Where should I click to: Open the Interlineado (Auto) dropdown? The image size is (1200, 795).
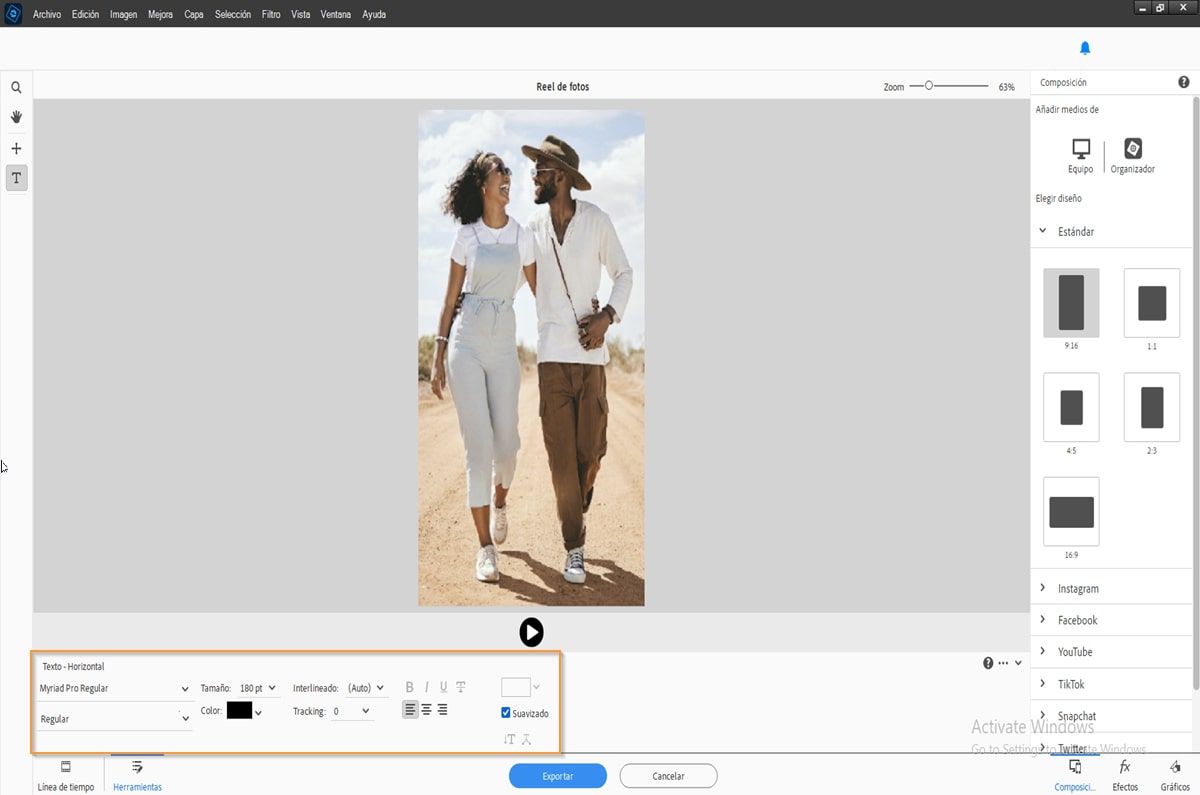[x=366, y=688]
